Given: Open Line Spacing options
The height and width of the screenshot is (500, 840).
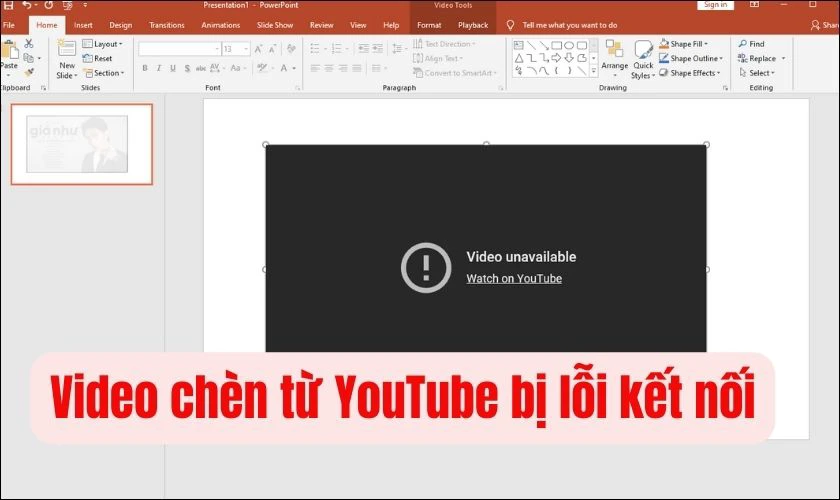Looking at the screenshot, I should click(398, 49).
